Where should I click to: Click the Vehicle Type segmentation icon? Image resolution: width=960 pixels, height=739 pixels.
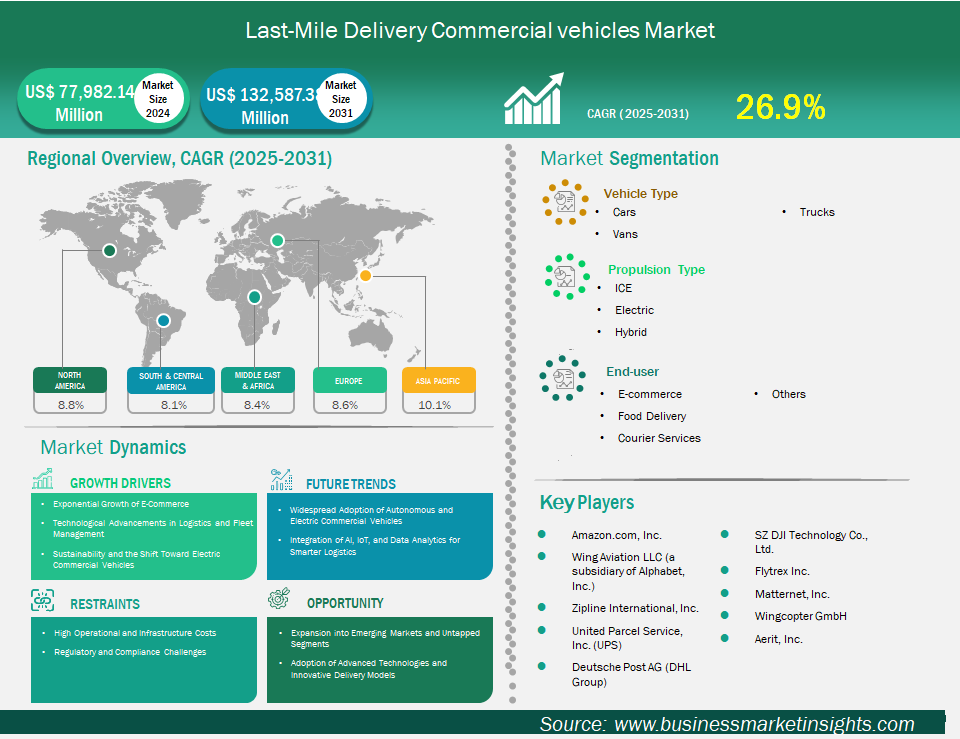(x=565, y=202)
